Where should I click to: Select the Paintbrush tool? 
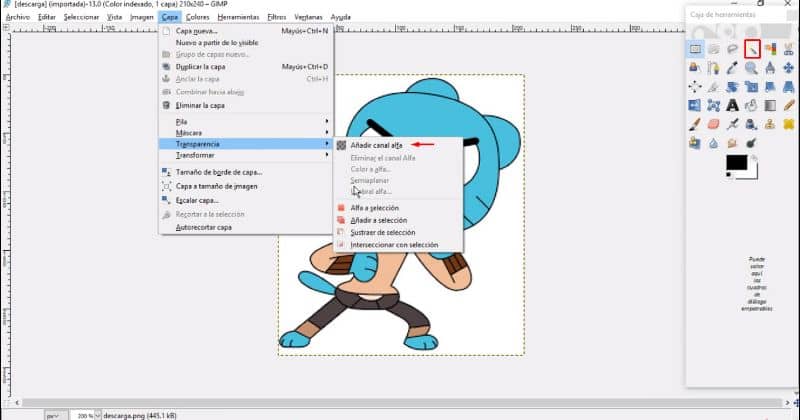(x=695, y=124)
